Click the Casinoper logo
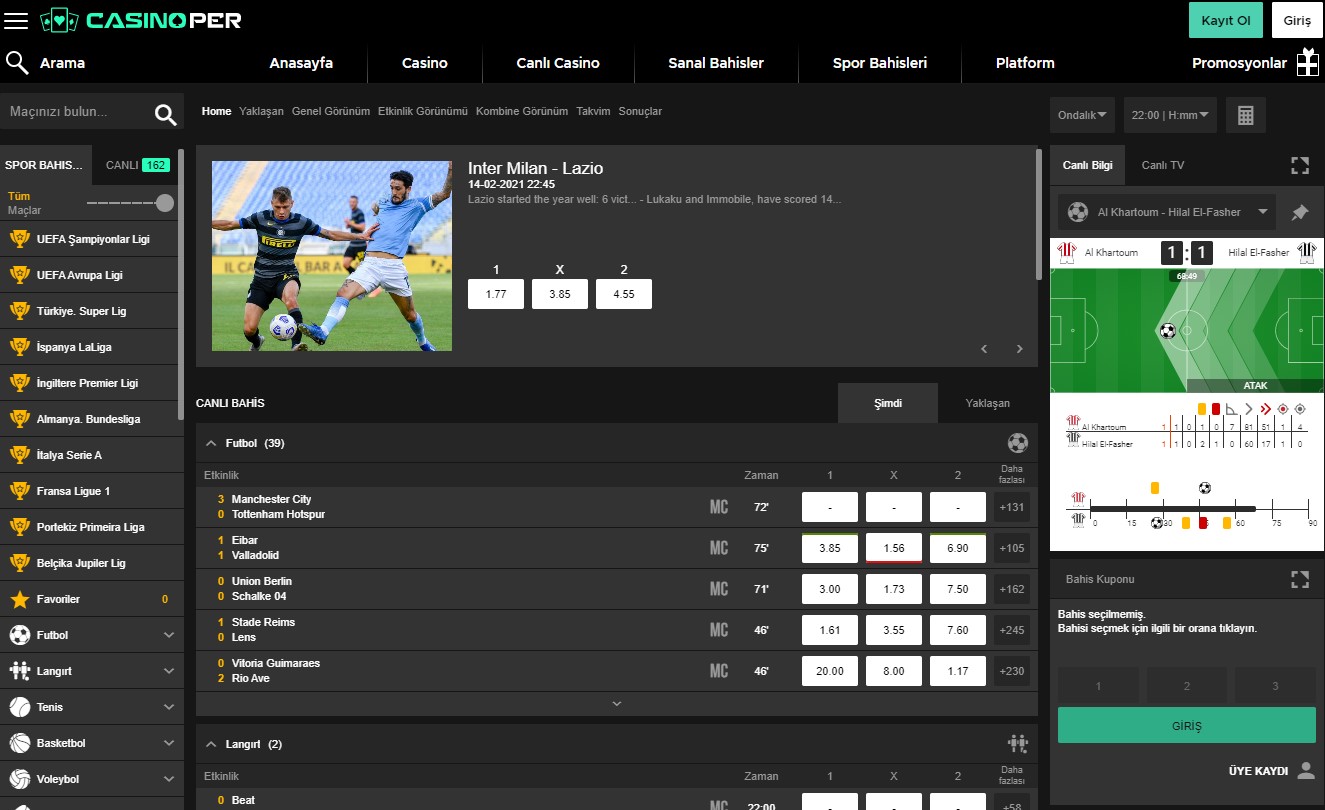Screen dimensions: 1325x810 click(x=140, y=20)
